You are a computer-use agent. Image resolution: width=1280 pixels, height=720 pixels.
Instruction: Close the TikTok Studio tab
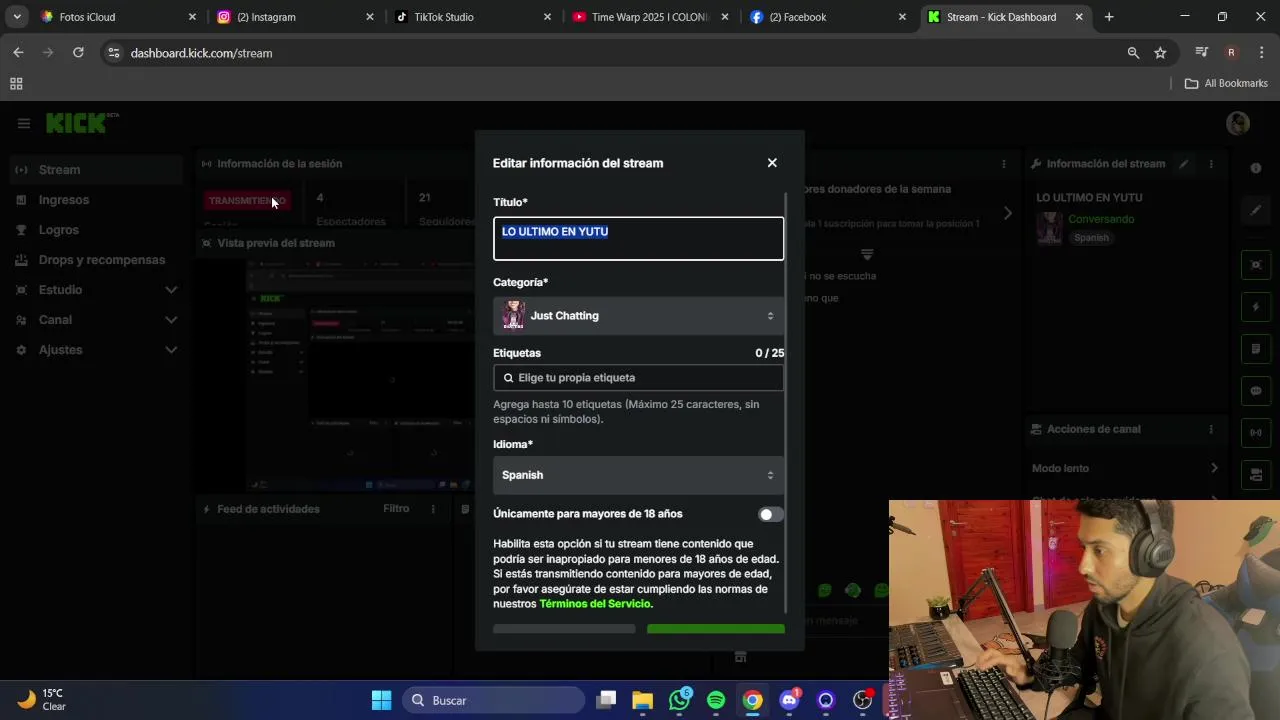pos(547,17)
